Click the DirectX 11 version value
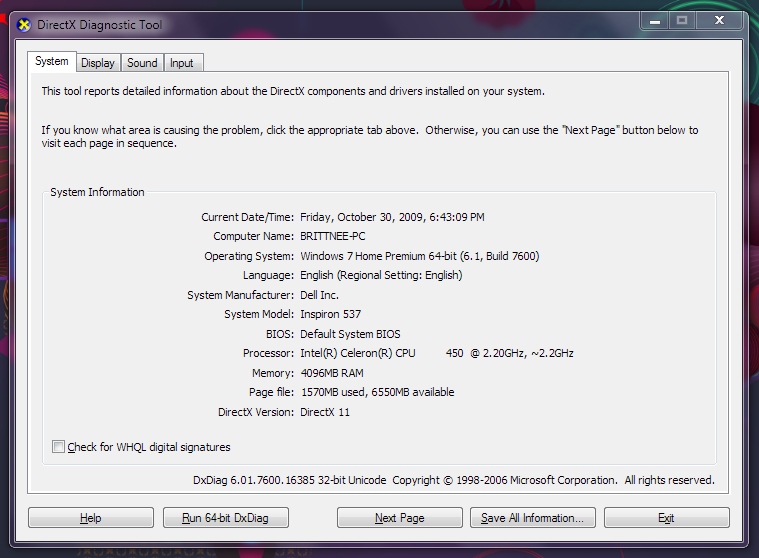The width and height of the screenshot is (759, 558). (x=325, y=412)
